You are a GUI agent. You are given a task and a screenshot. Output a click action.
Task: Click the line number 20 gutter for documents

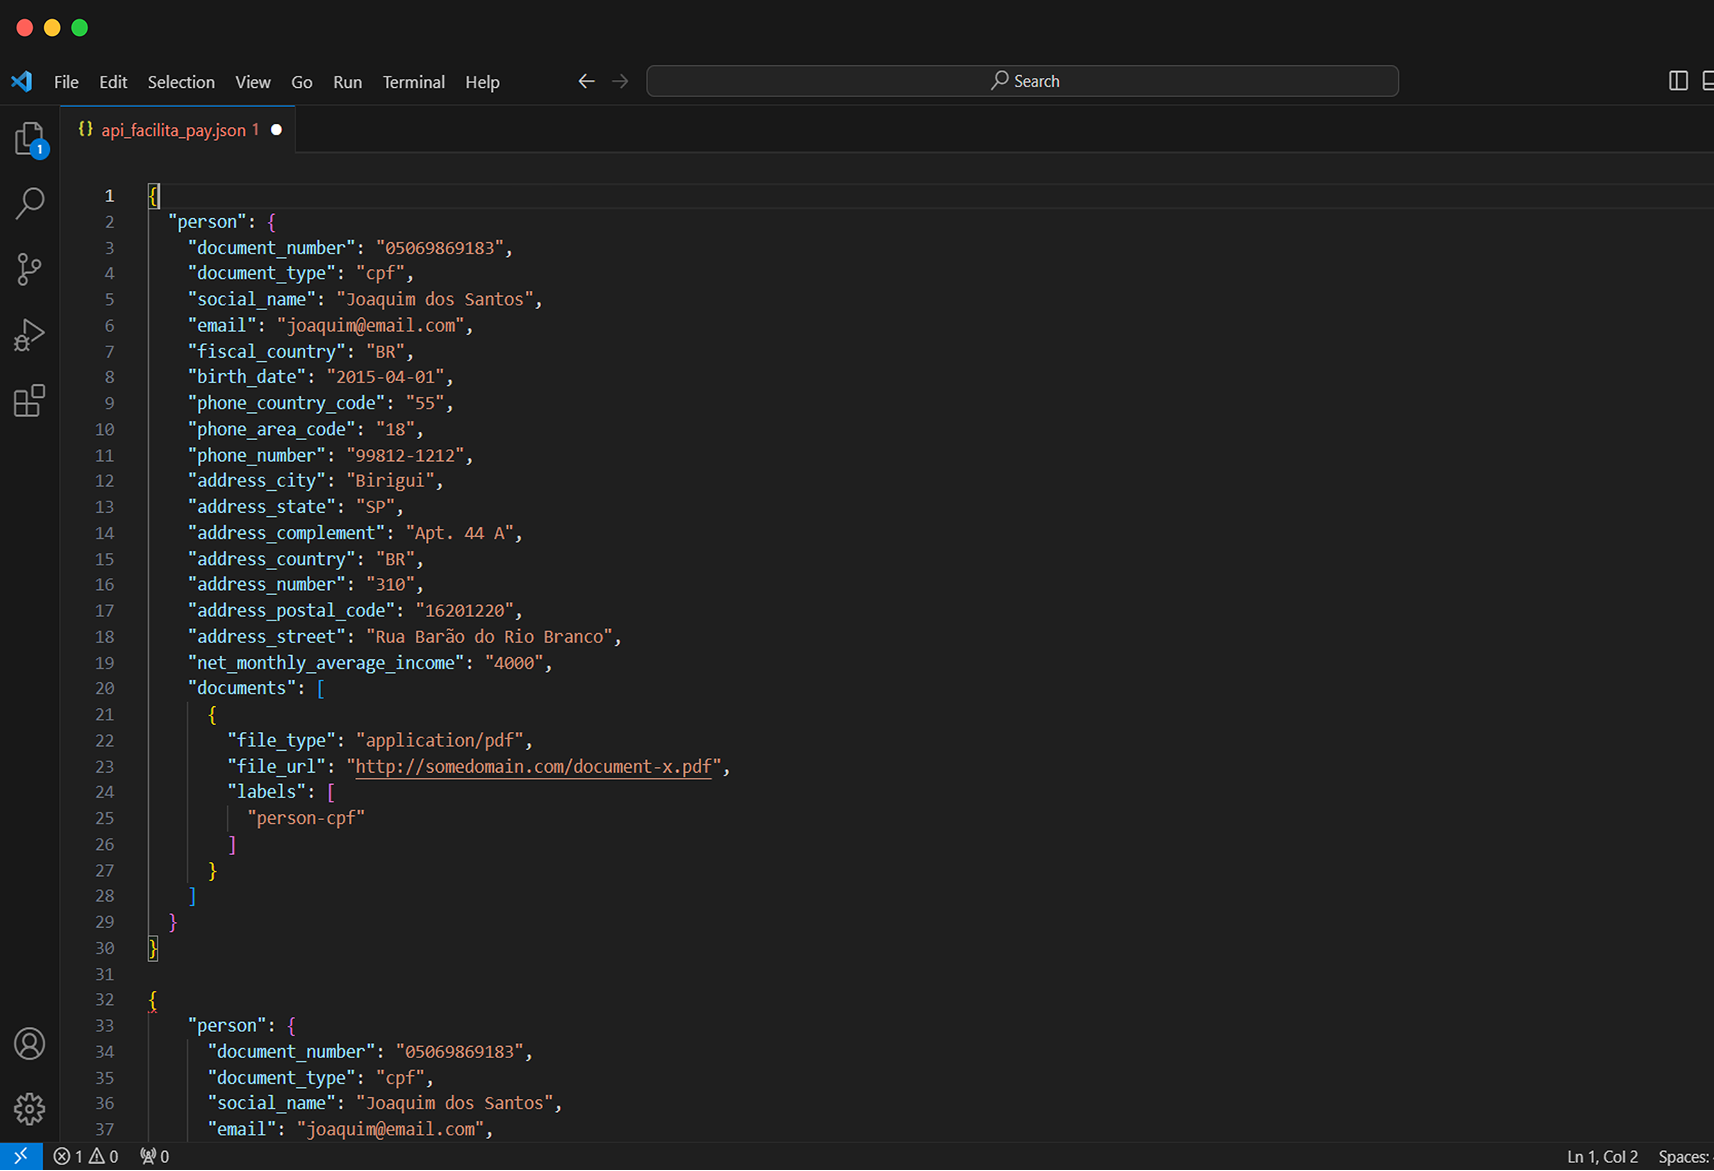click(105, 688)
